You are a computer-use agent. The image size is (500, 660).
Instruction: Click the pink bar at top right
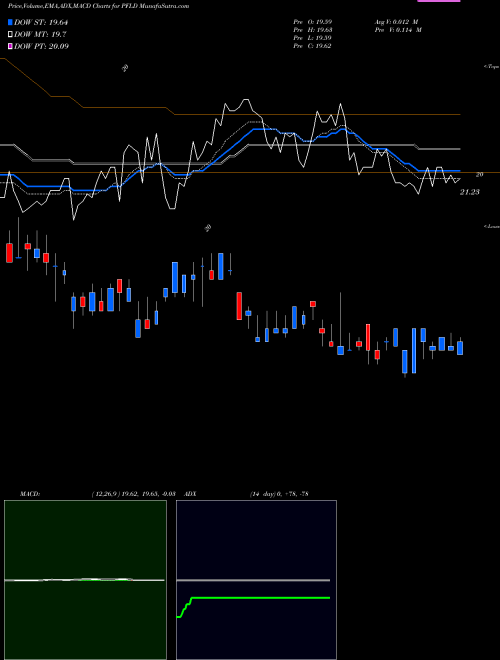[439, 1]
